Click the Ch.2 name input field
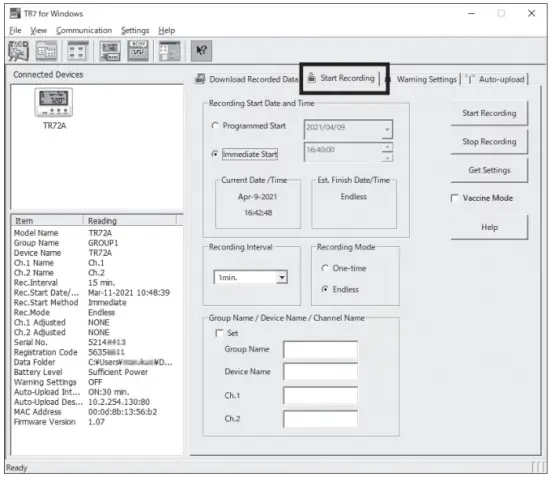This screenshot has height=477, width=550. coord(321,419)
